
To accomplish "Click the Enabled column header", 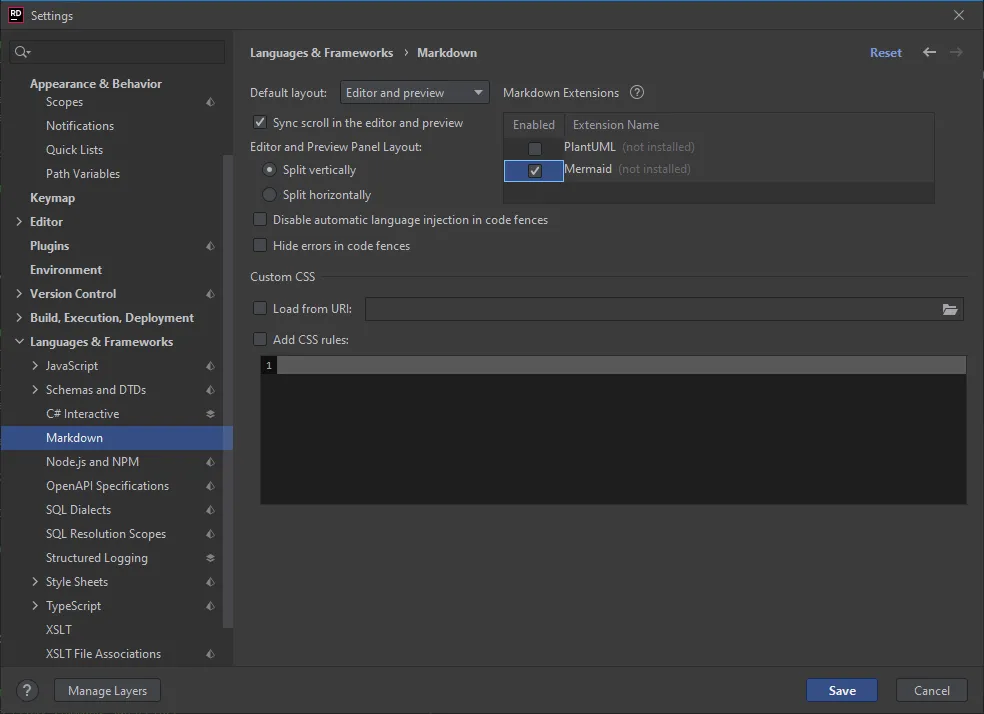I will [534, 124].
